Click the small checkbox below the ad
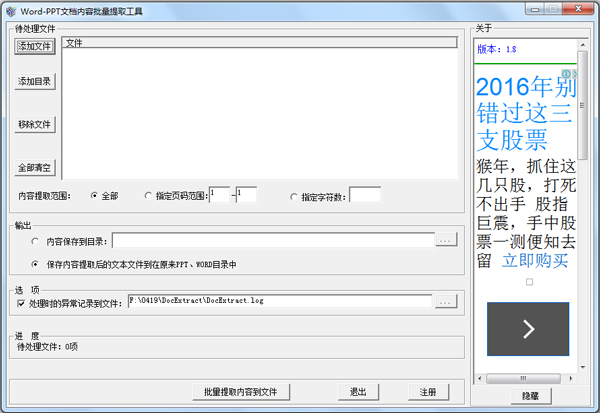Image resolution: width=600 pixels, height=413 pixels. pyautogui.click(x=529, y=282)
